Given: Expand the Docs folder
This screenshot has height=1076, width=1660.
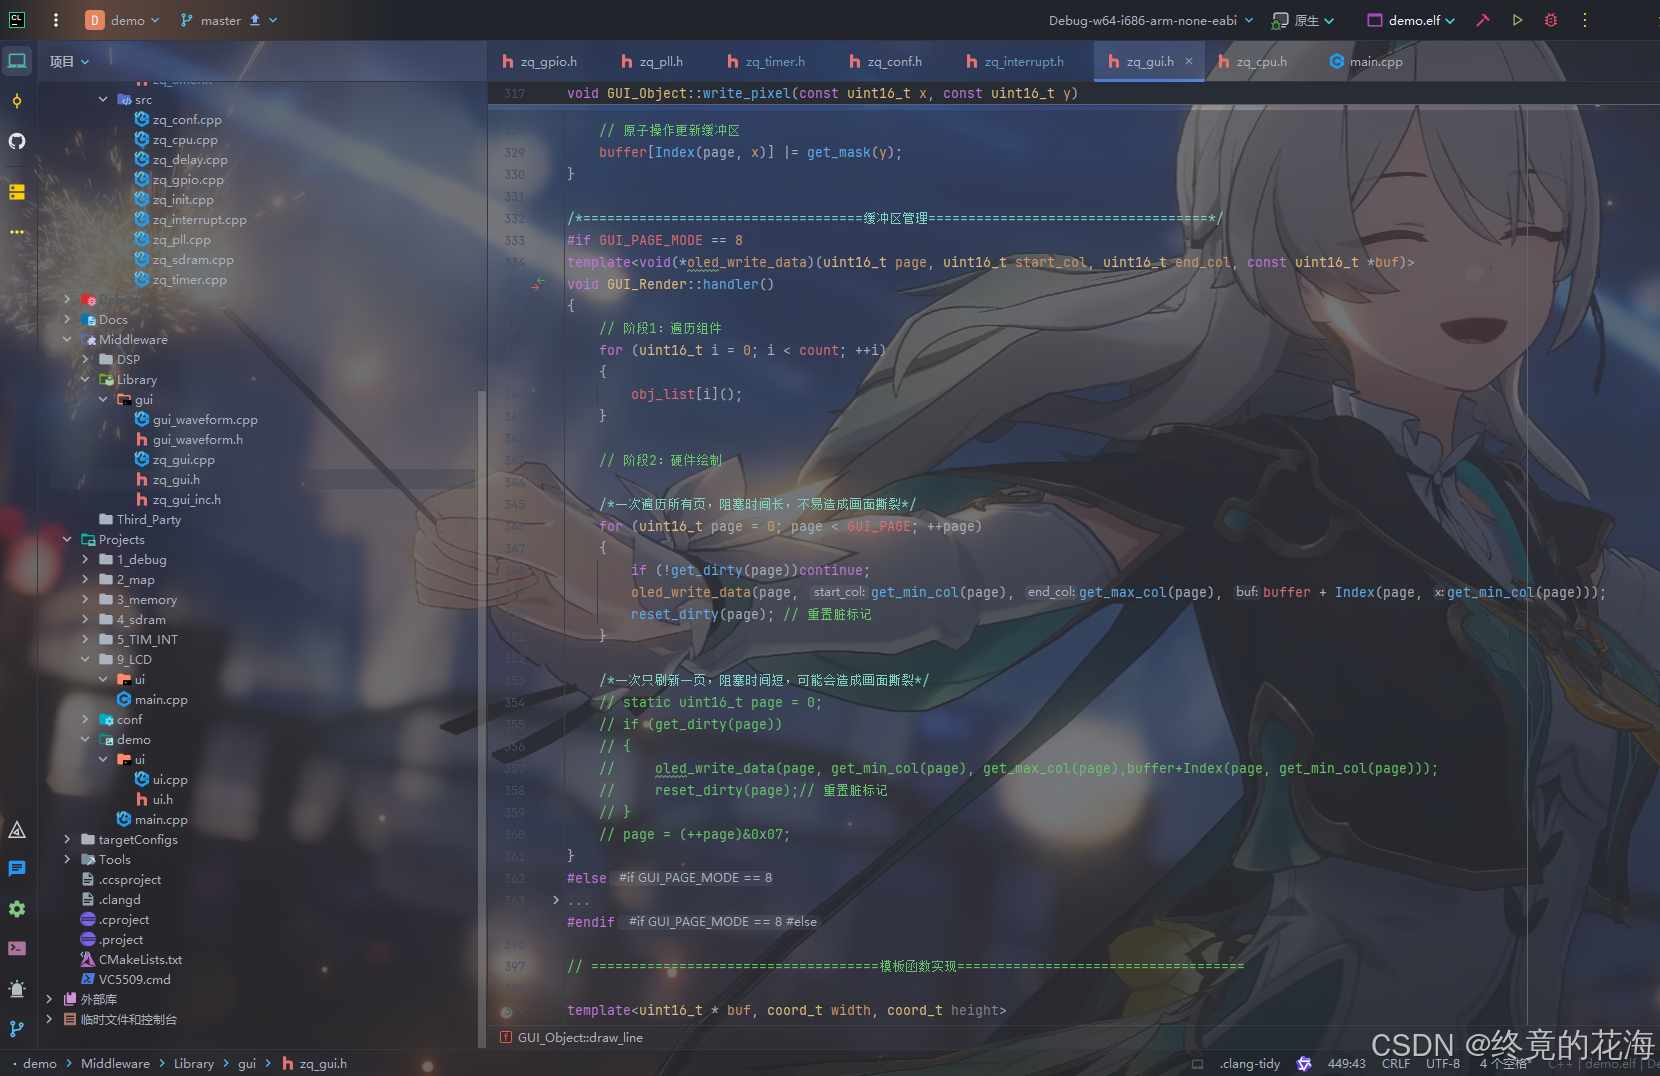Looking at the screenshot, I should pos(67,319).
